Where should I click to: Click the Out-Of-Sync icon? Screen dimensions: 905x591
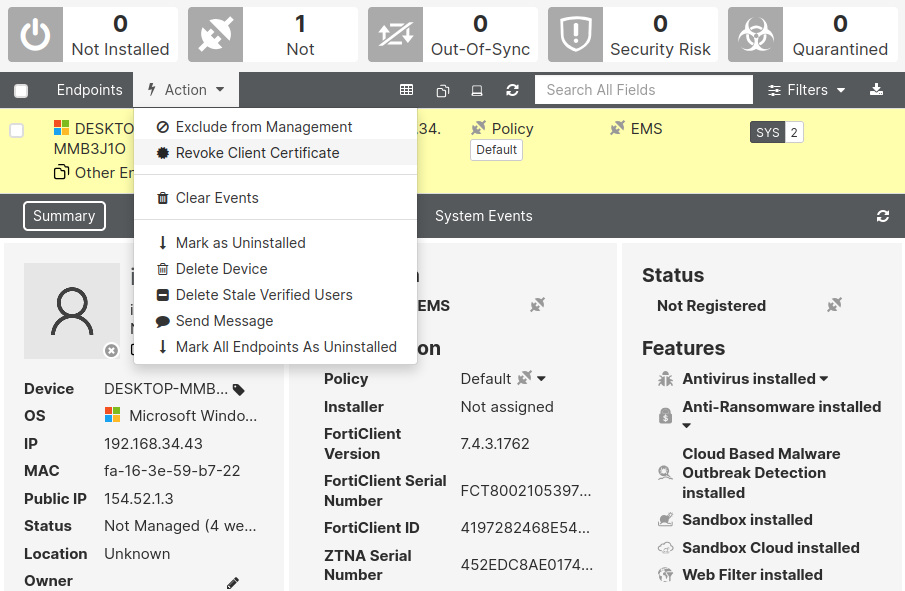[x=395, y=33]
